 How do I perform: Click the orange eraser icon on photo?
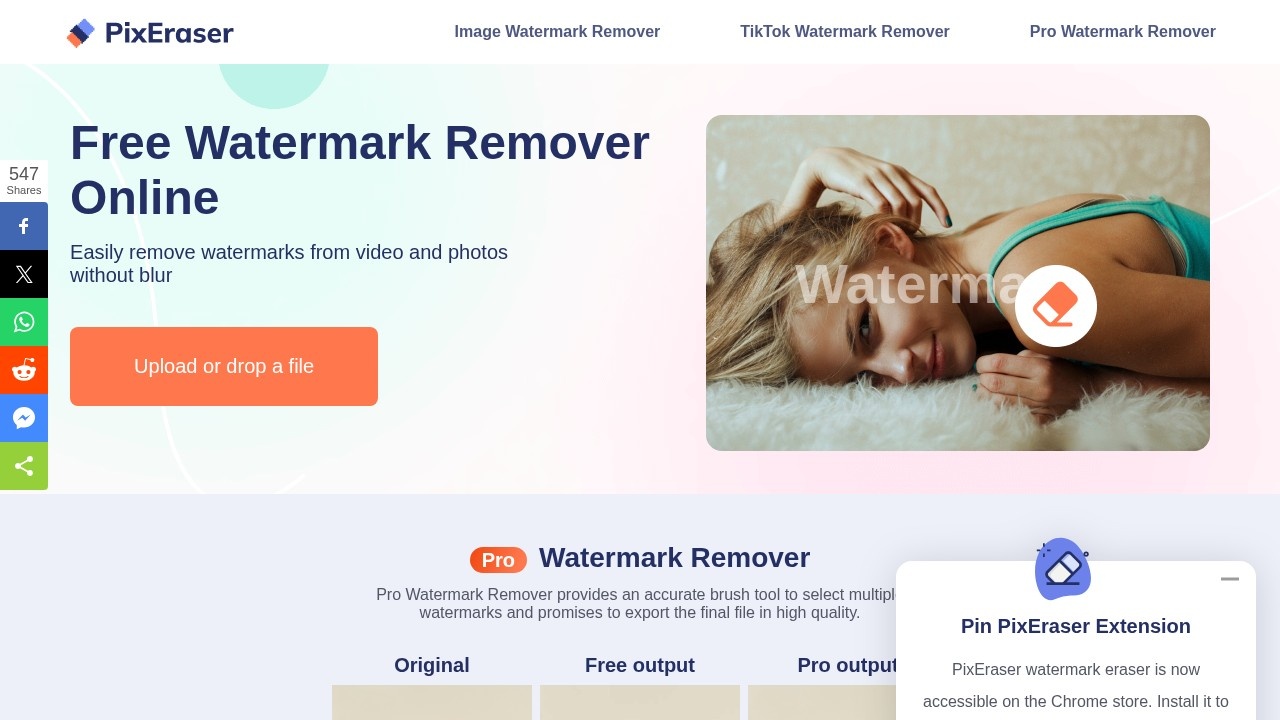[1056, 306]
